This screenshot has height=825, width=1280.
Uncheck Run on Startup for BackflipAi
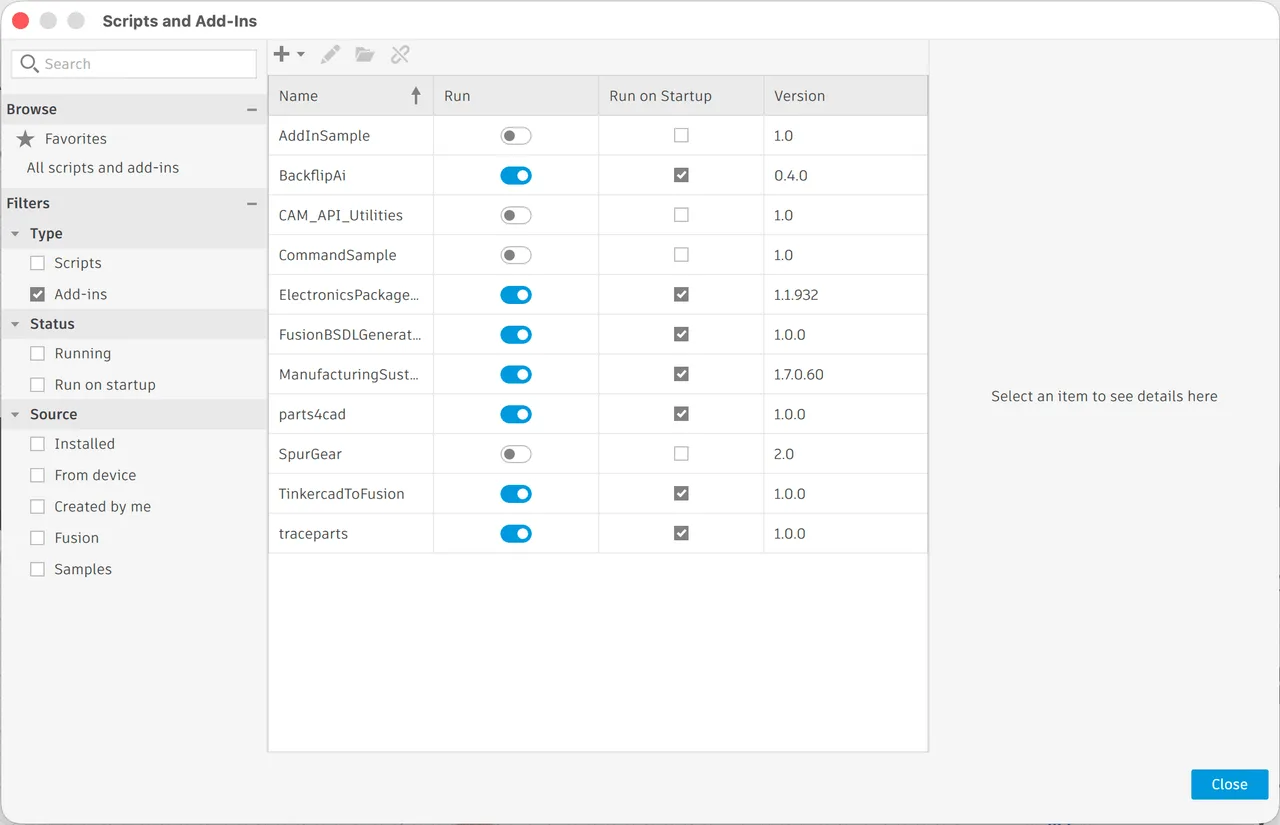681,175
